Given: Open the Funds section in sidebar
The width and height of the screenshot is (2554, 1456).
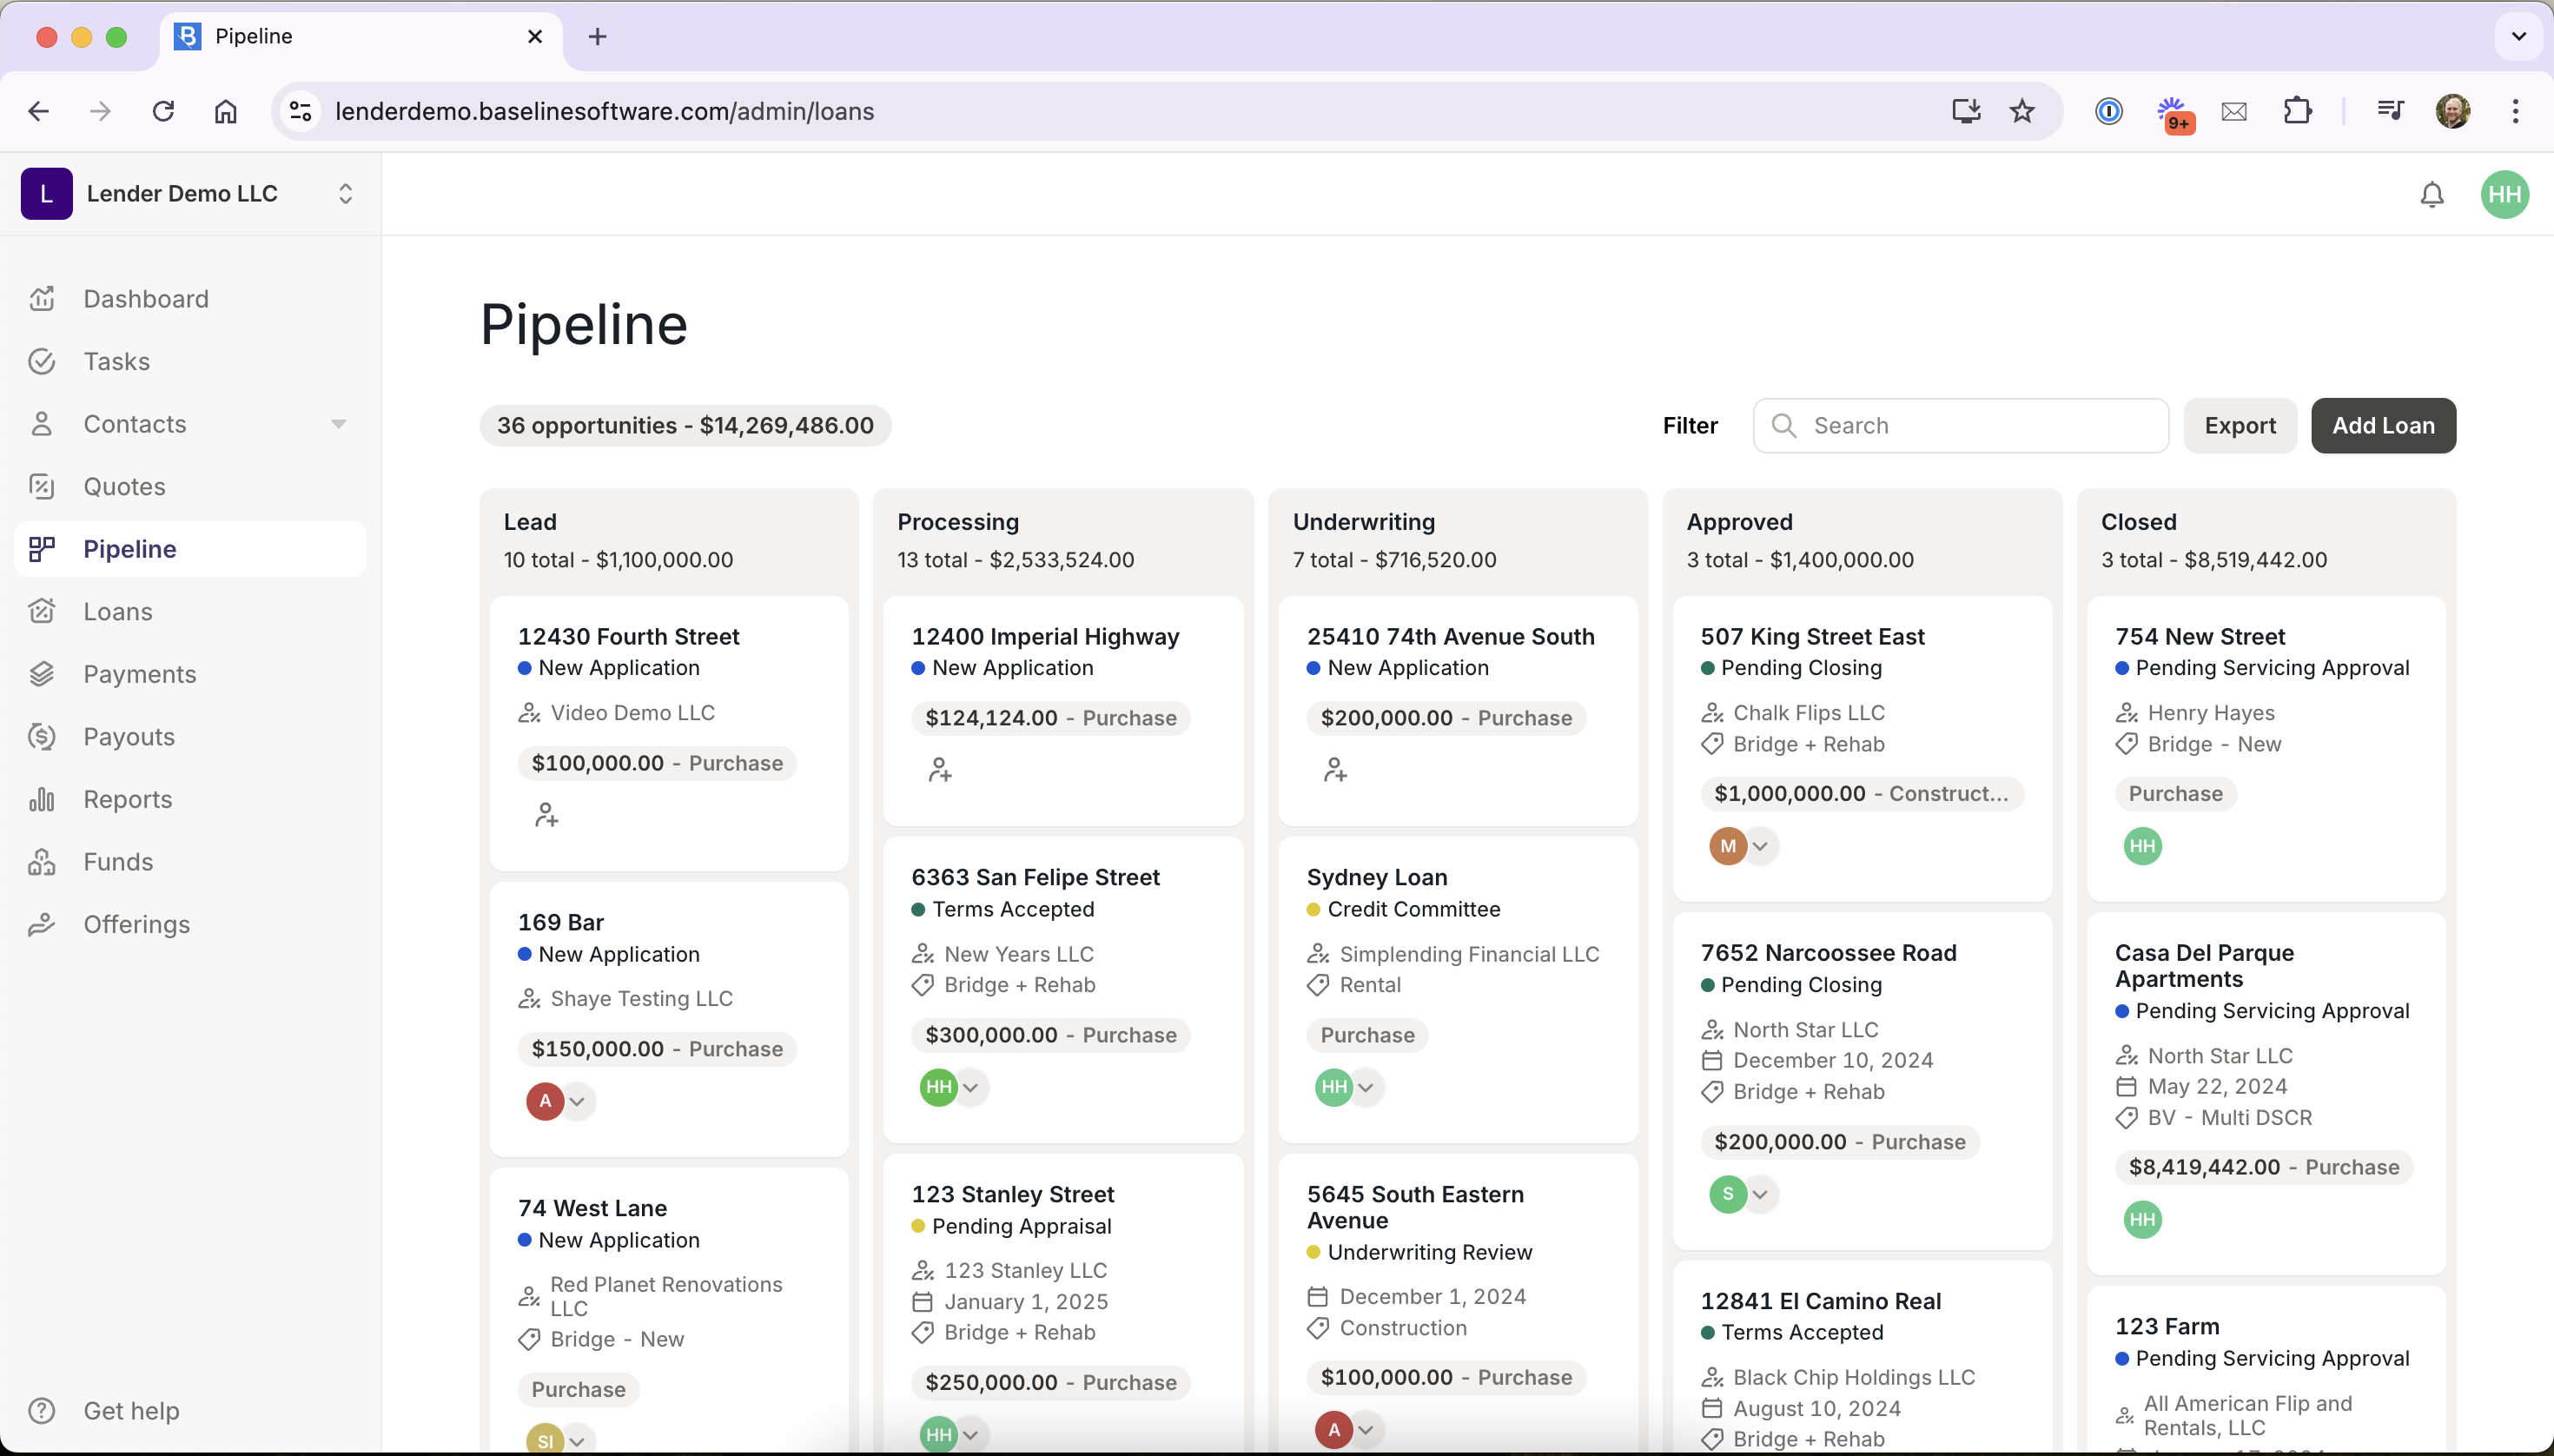Looking at the screenshot, I should point(117,862).
